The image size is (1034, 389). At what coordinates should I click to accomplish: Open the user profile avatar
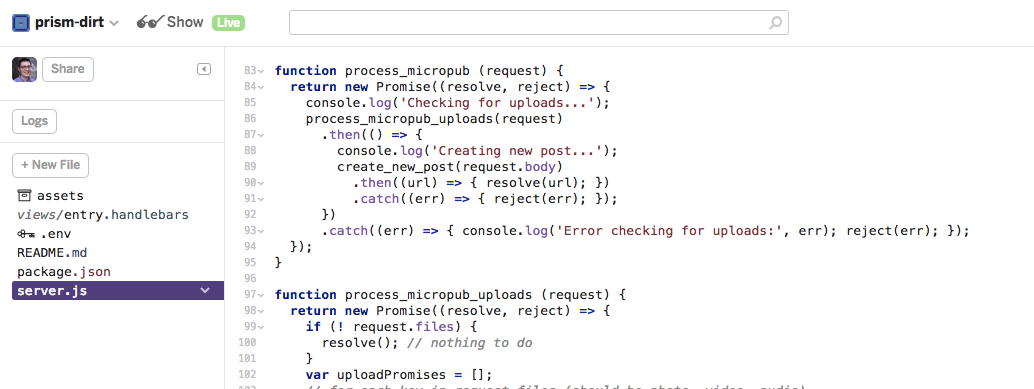pyautogui.click(x=24, y=69)
